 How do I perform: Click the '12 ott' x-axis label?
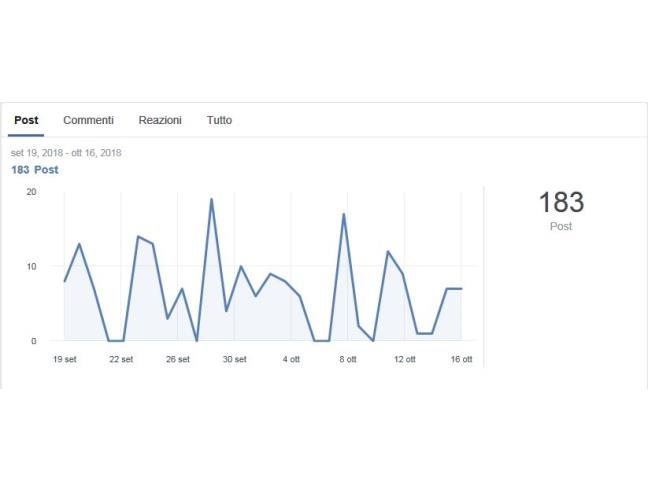coord(404,359)
